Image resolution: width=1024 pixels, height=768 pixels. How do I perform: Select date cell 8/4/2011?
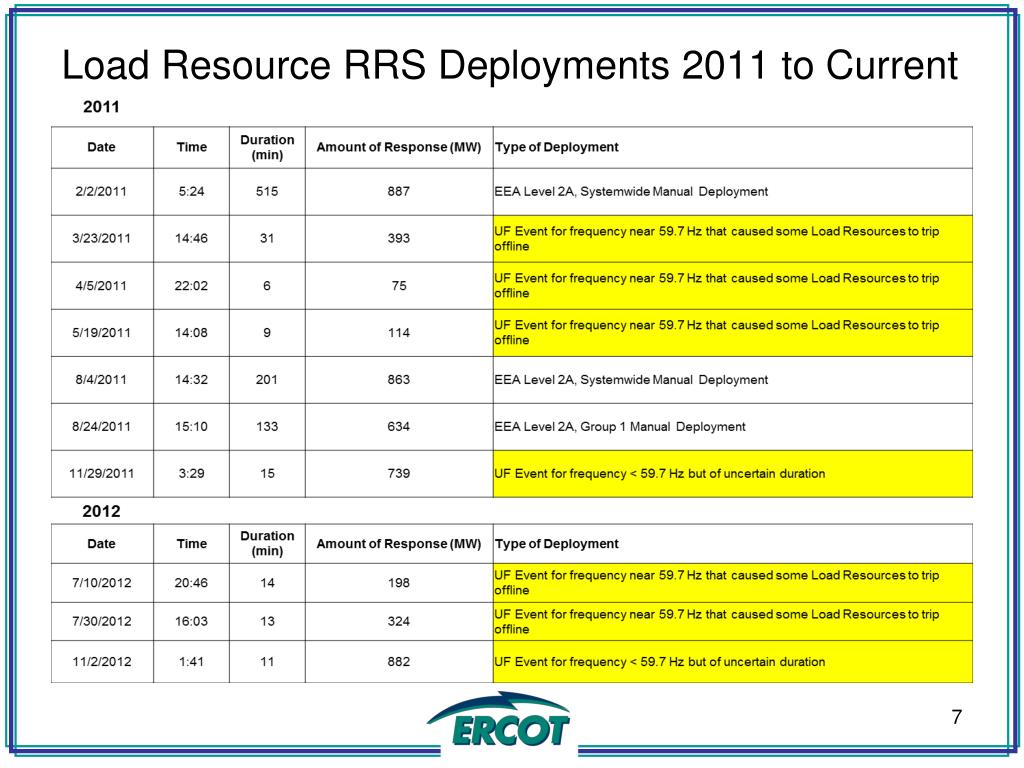[101, 379]
